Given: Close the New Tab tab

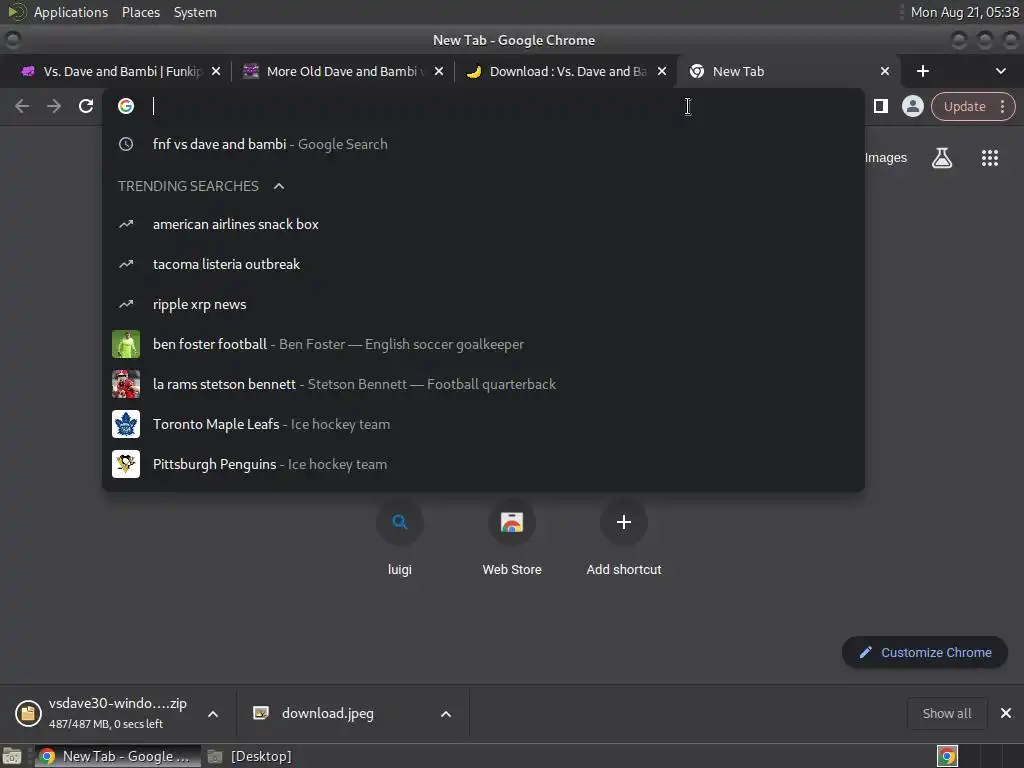Looking at the screenshot, I should point(885,71).
